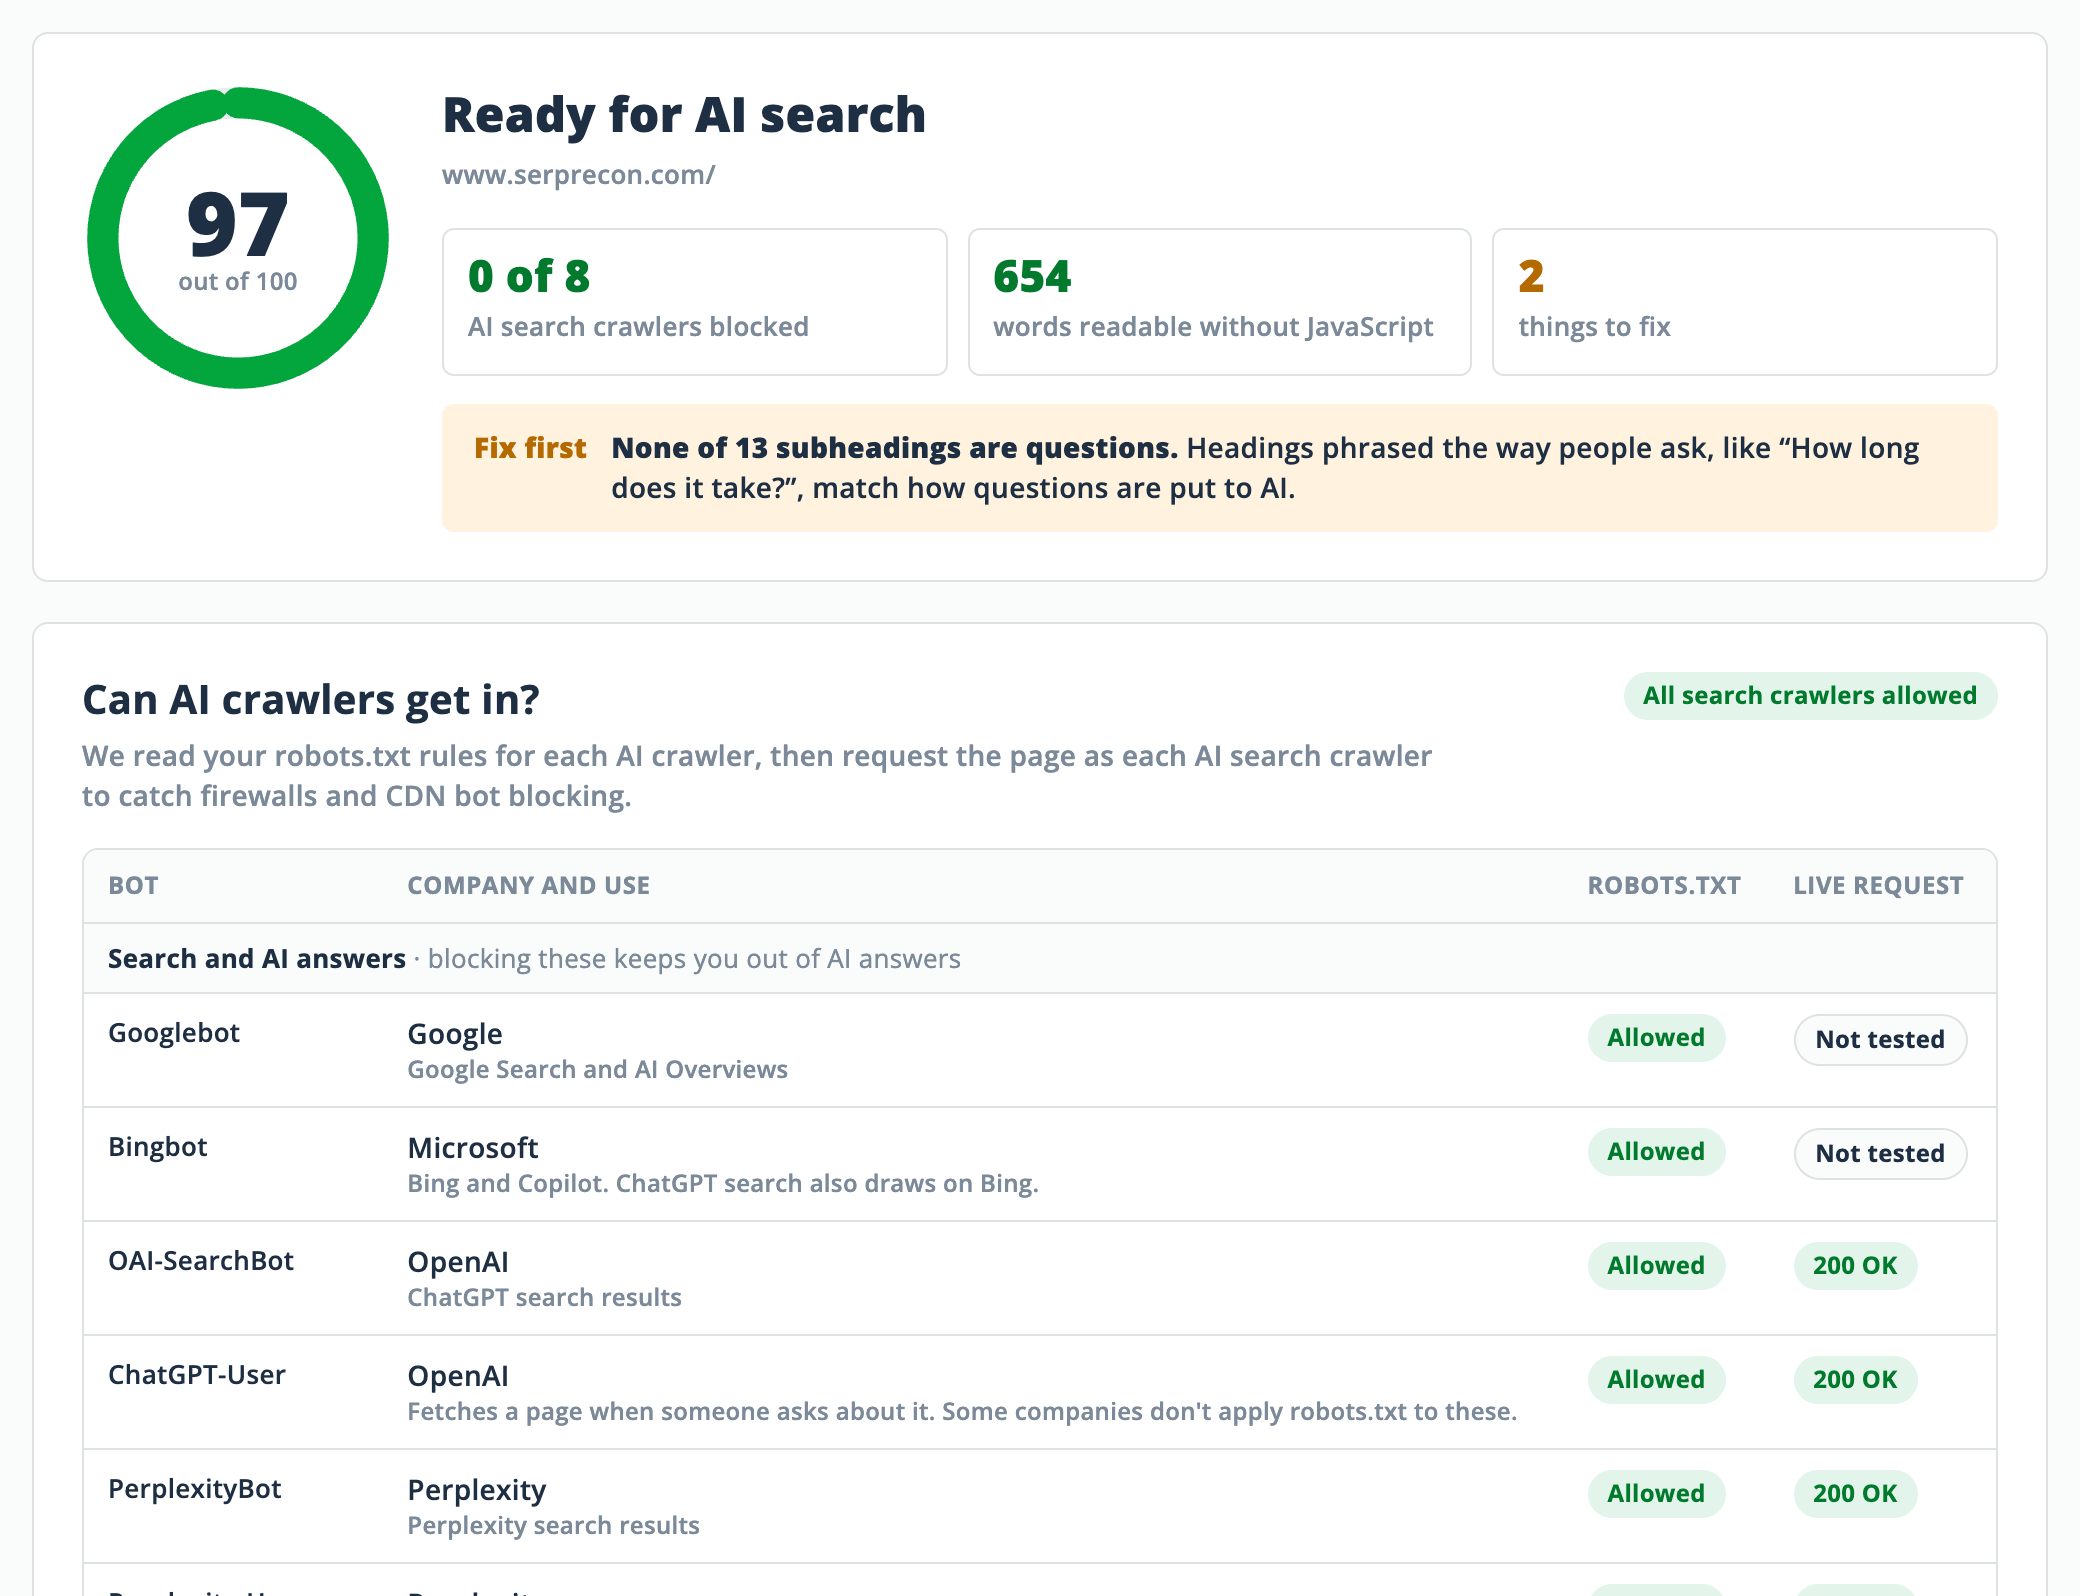Viewport: 2080px width, 1596px height.
Task: Click the 'Ready for AI search' heading
Action: (x=684, y=115)
